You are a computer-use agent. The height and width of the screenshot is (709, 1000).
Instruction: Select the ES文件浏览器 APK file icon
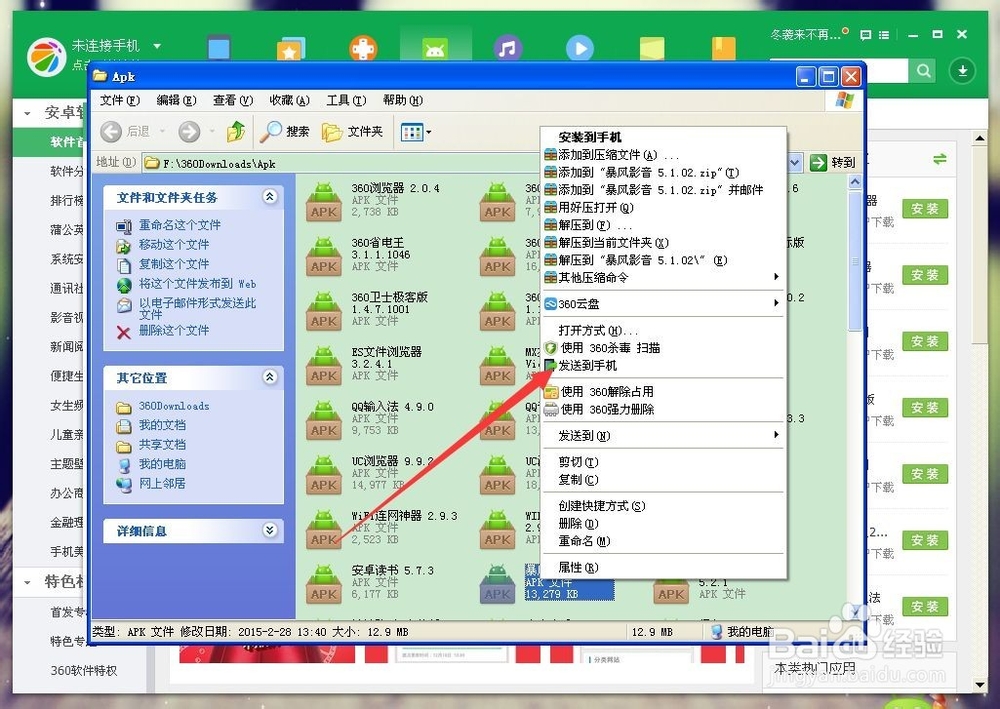click(x=324, y=365)
